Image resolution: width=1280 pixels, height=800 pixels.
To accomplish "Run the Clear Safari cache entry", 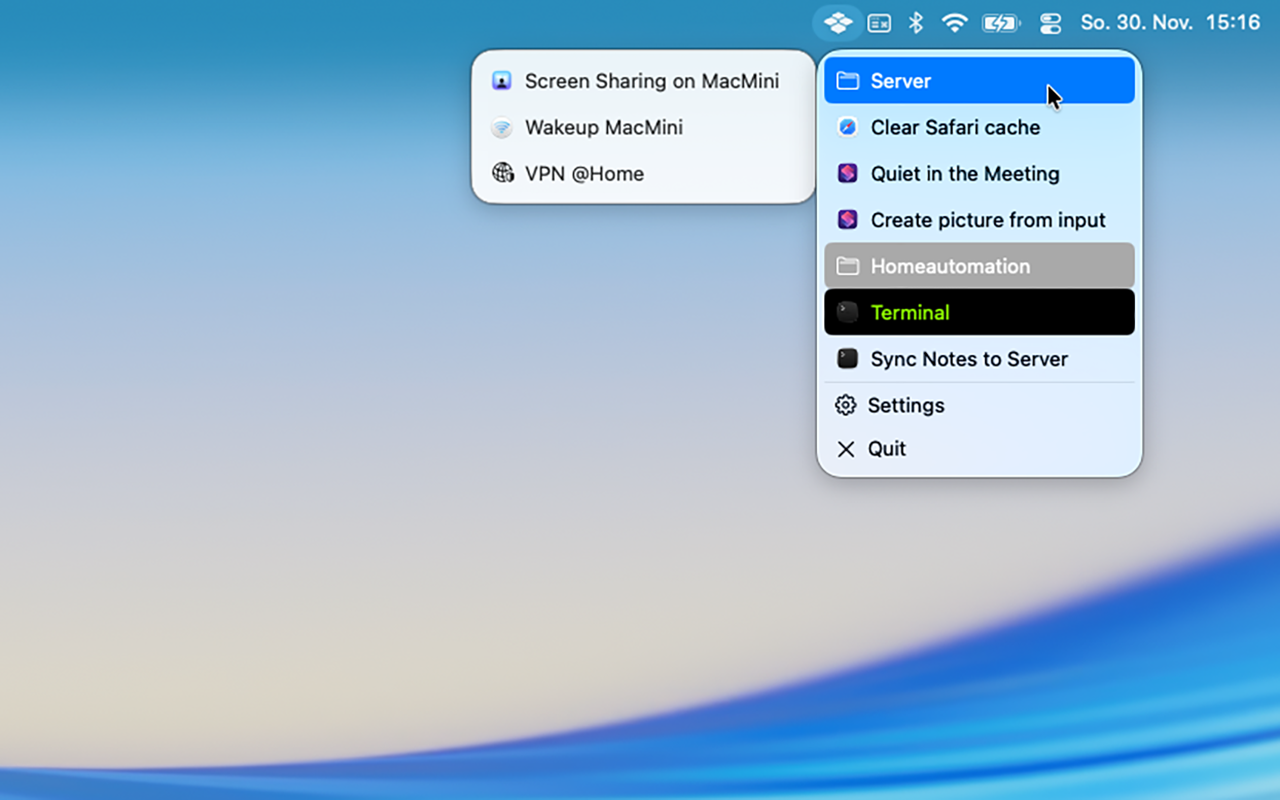I will tap(955, 127).
